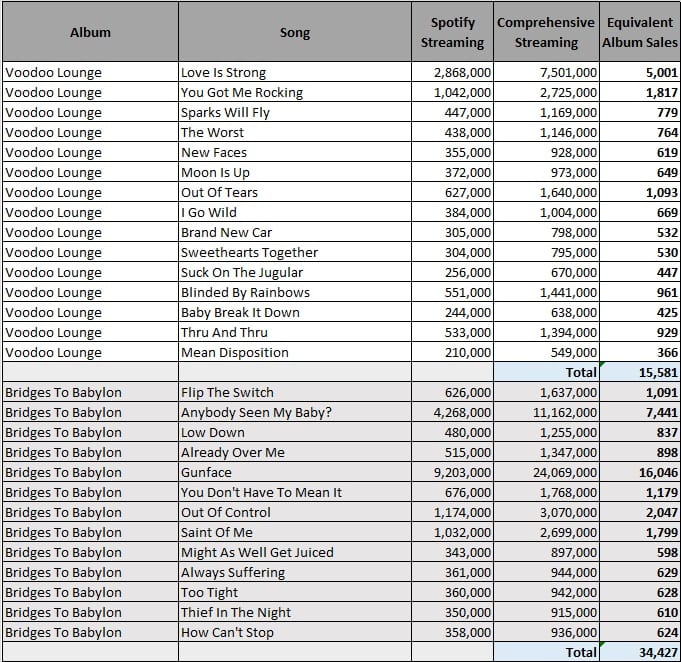Screen dimensions: 681x662
Task: Select the Moon Is Up cell
Action: tap(295, 172)
